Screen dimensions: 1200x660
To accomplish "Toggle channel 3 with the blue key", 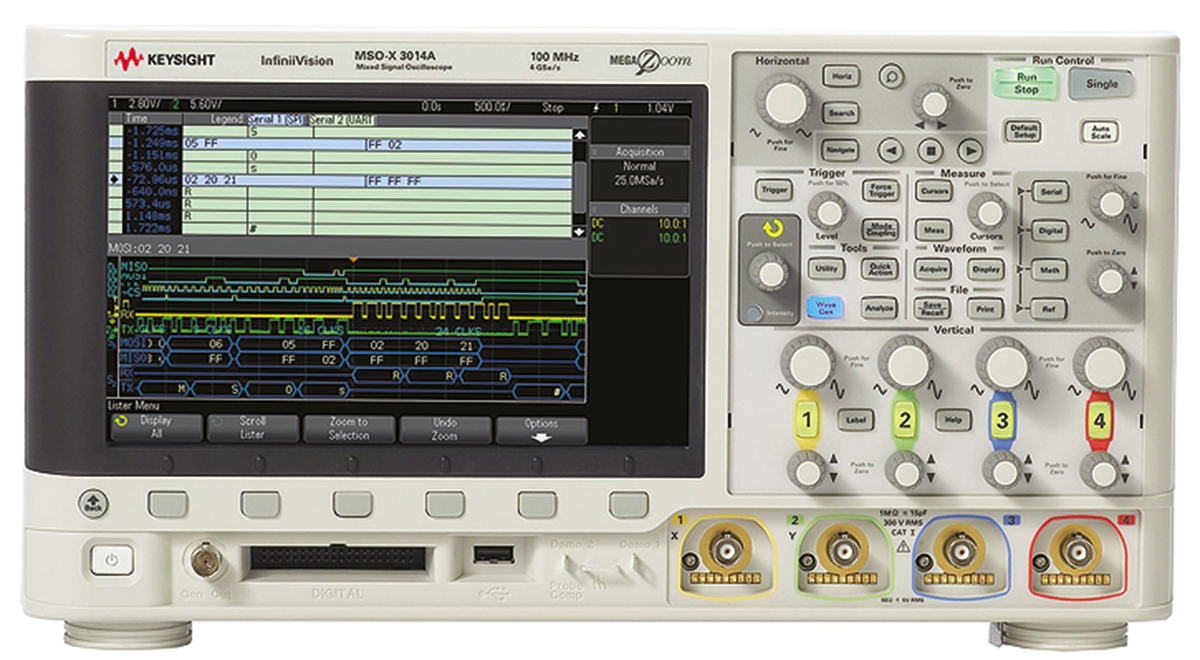I will point(1001,421).
